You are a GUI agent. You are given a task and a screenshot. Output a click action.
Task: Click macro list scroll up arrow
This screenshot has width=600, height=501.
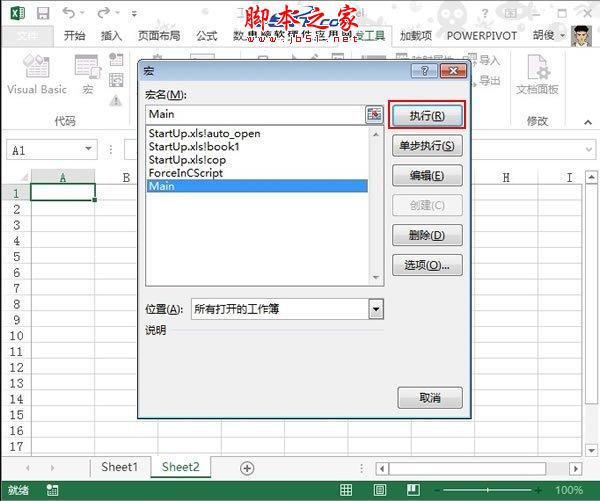click(x=376, y=134)
